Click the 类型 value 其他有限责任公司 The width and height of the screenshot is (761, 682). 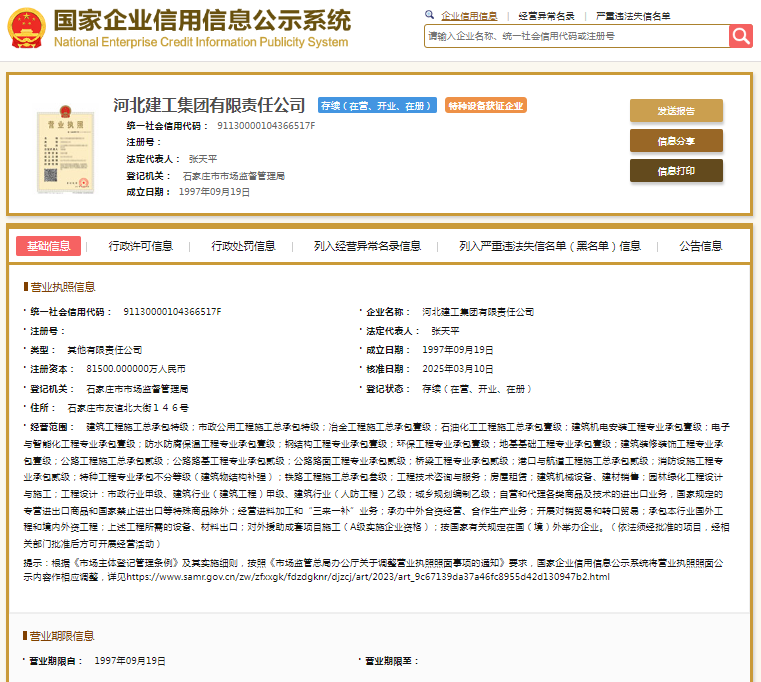104,350
